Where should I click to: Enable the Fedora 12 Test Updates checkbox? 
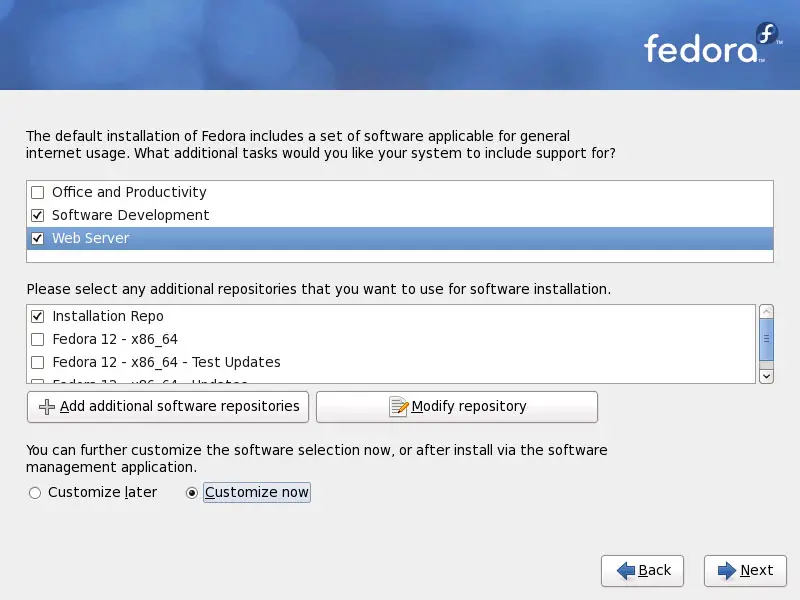[x=37, y=362]
